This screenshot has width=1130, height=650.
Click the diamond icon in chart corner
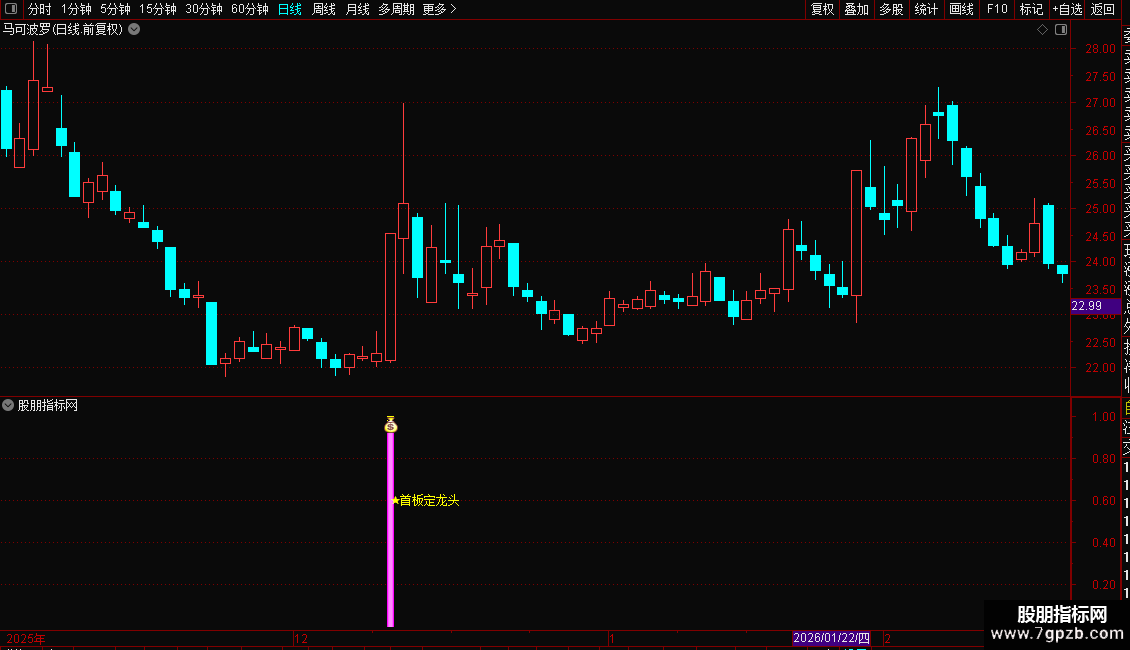(1042, 30)
